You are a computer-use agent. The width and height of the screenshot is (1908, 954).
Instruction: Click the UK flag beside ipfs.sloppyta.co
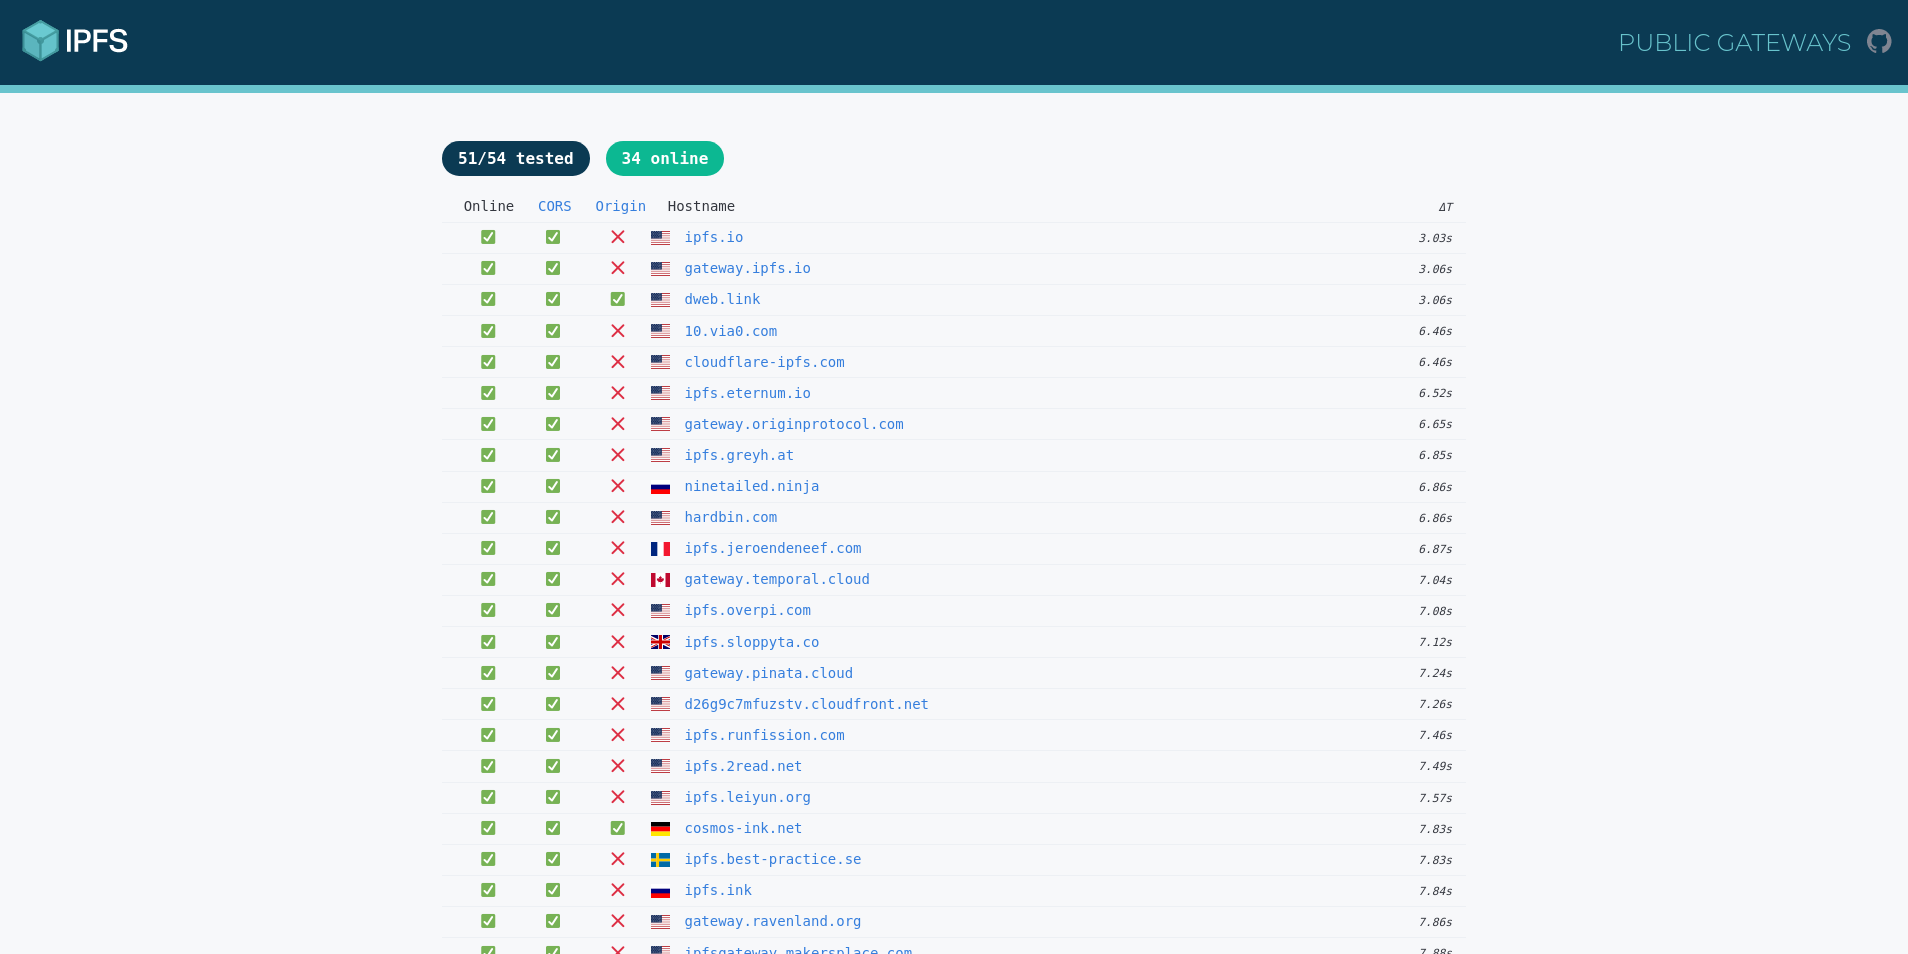660,642
